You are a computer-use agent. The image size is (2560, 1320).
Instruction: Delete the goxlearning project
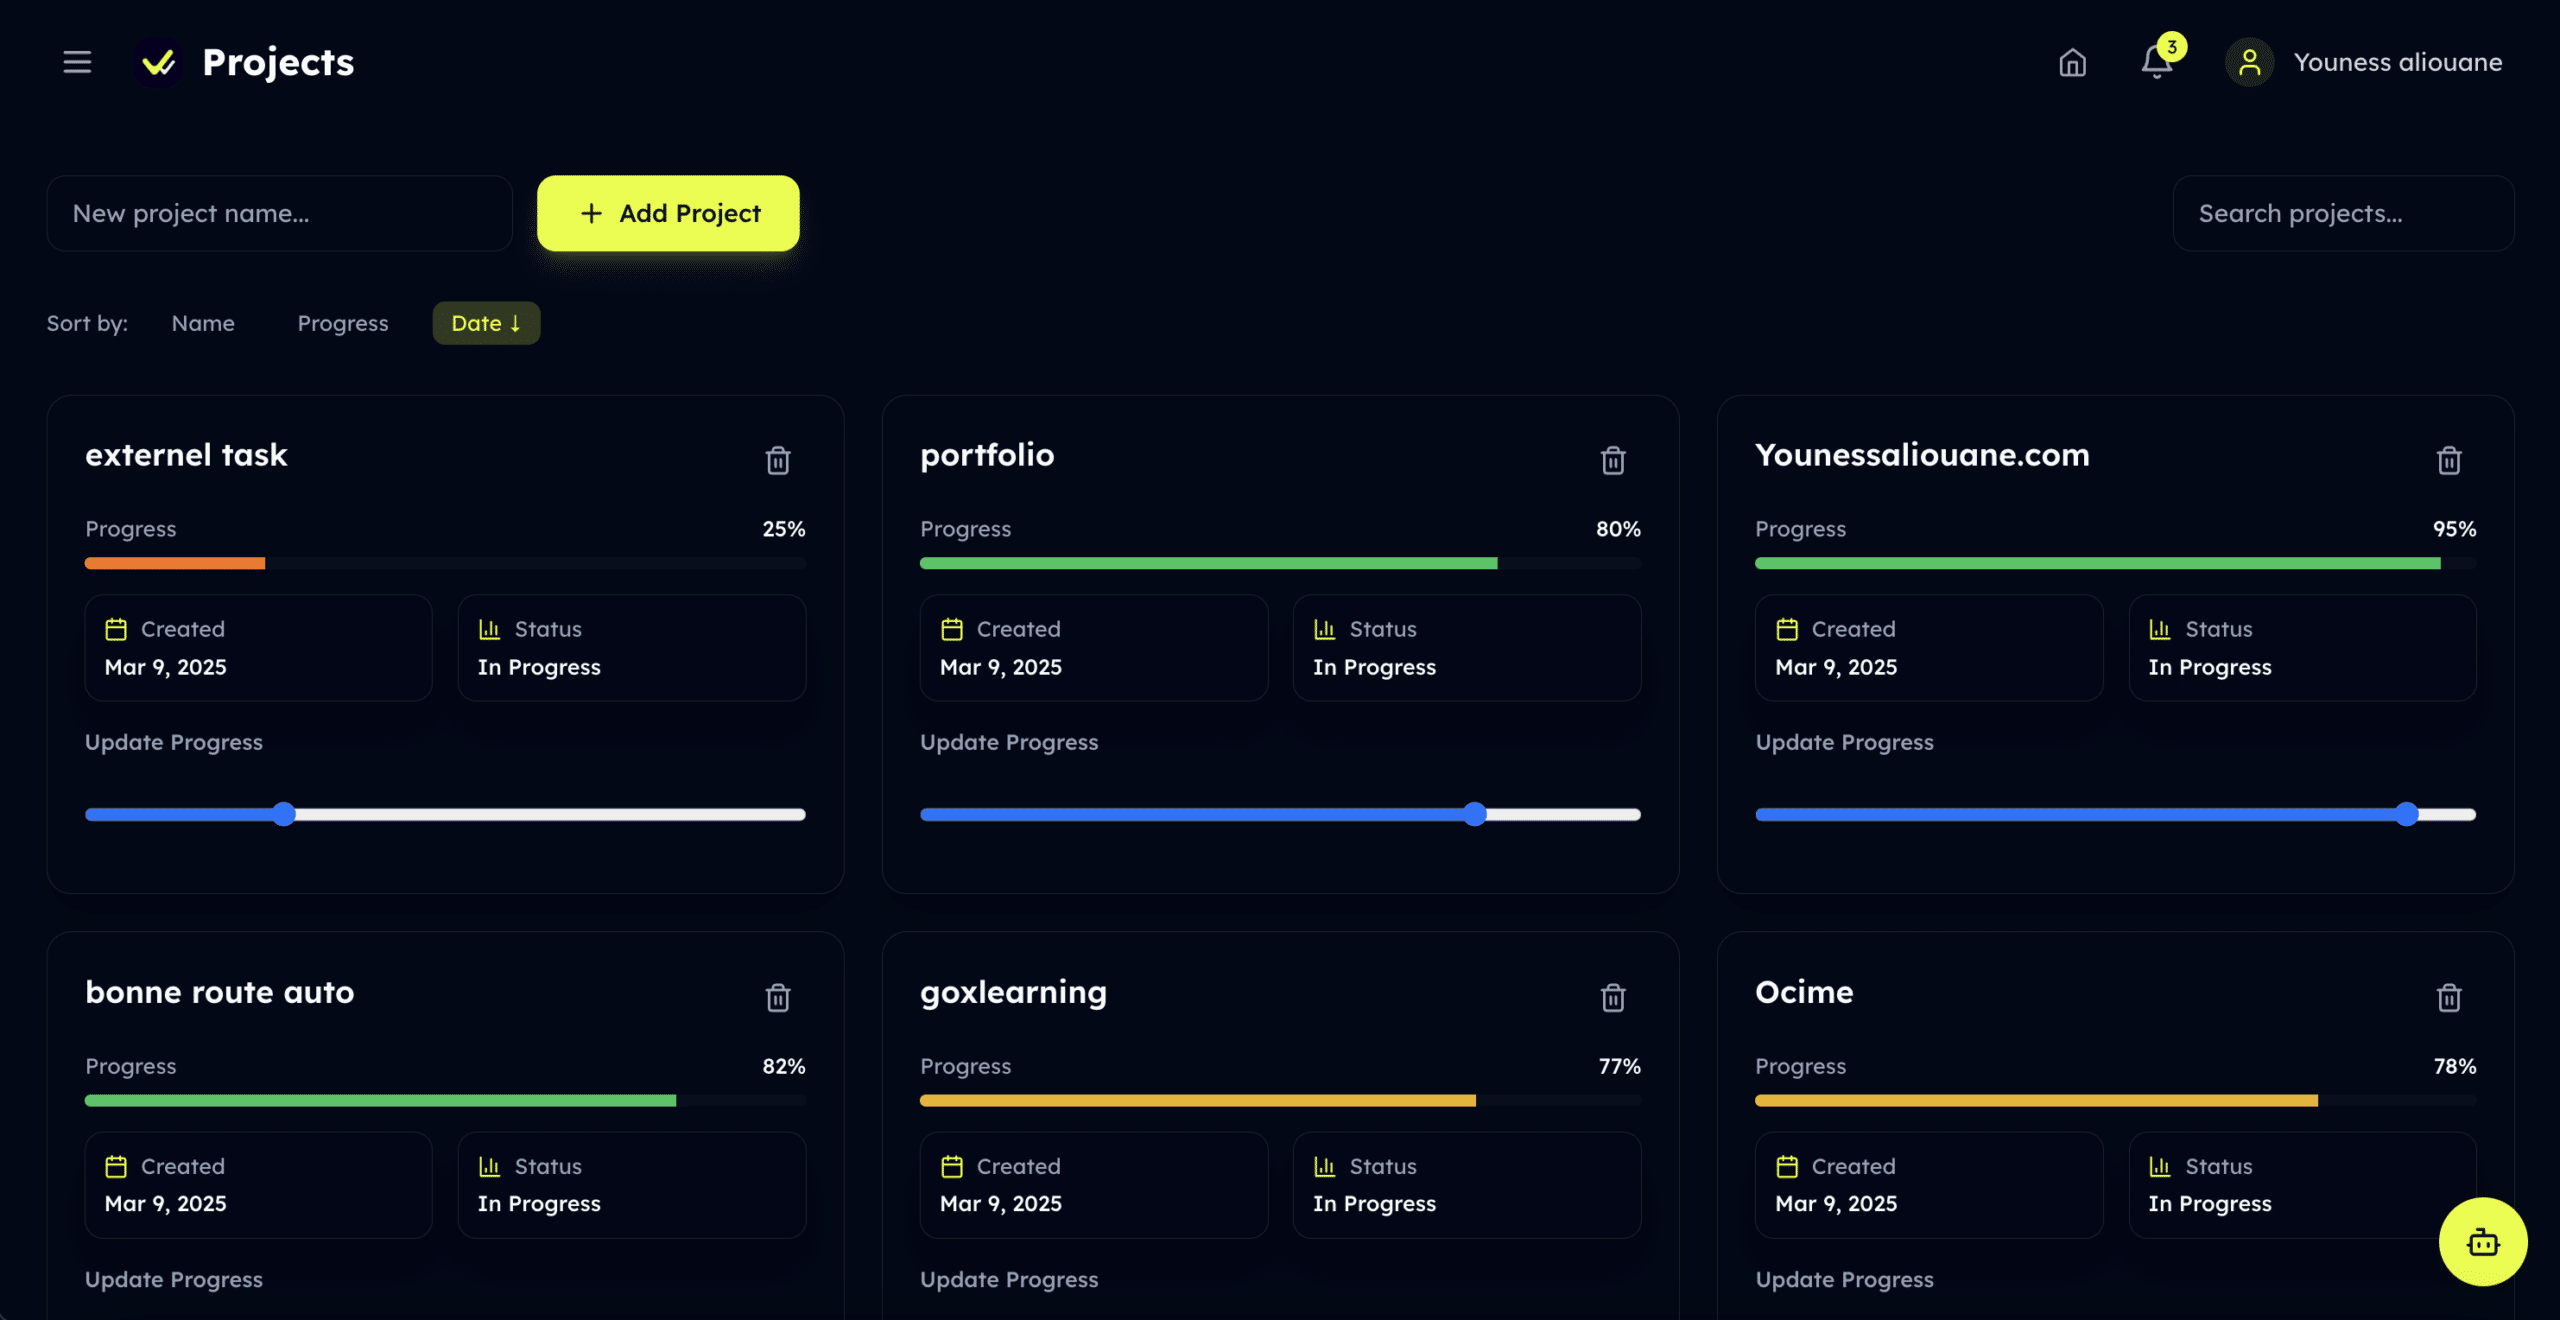point(1613,997)
